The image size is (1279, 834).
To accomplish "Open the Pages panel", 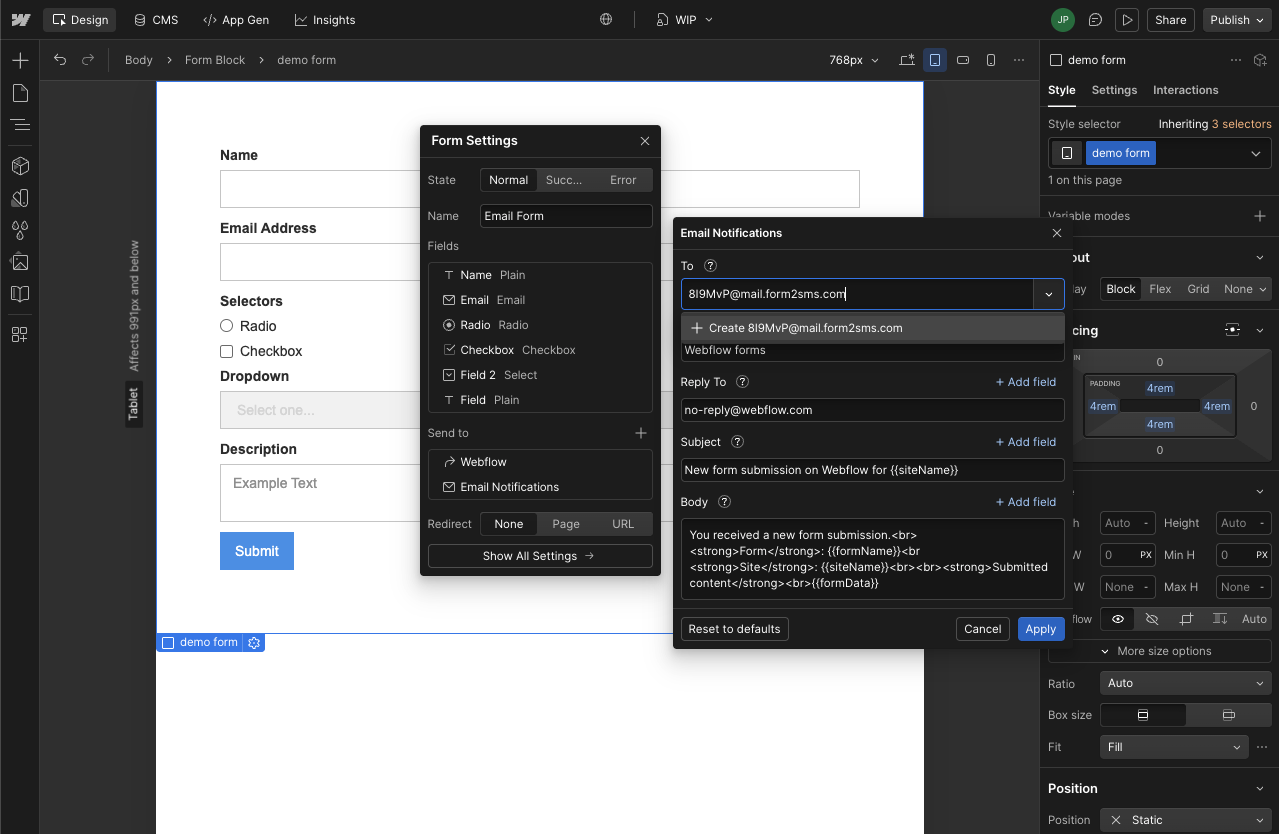I will click(x=20, y=93).
